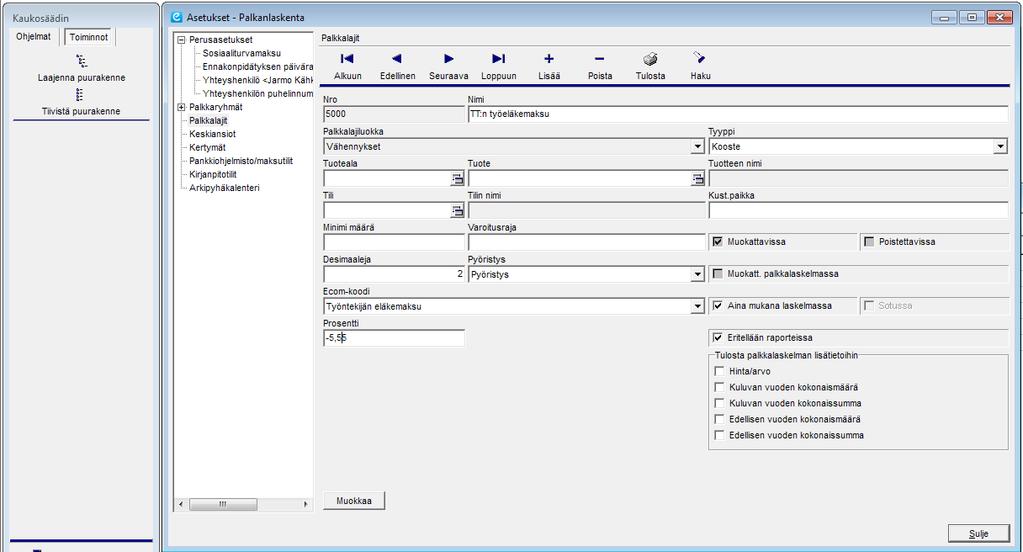Switch to the Ohjelmat tab
This screenshot has width=1023, height=552.
pyautogui.click(x=33, y=37)
